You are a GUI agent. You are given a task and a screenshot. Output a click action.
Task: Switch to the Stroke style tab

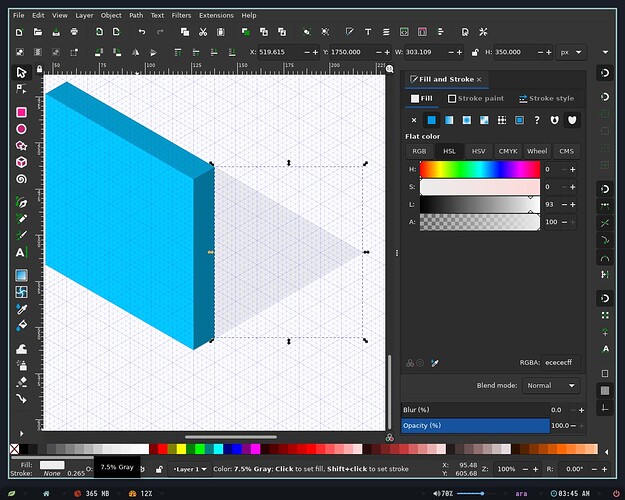pyautogui.click(x=546, y=98)
